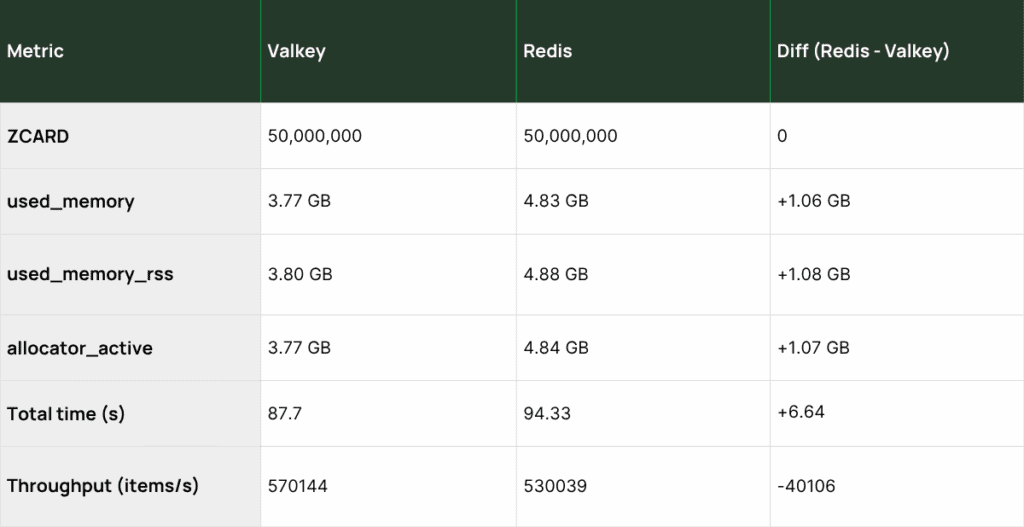Select Valkey's throughput value 570144

point(298,486)
